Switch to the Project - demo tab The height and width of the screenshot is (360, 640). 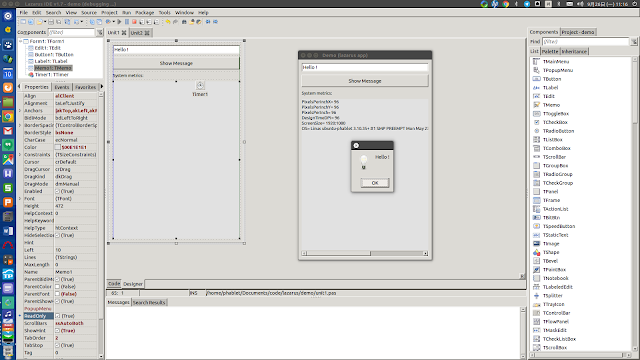(x=578, y=32)
